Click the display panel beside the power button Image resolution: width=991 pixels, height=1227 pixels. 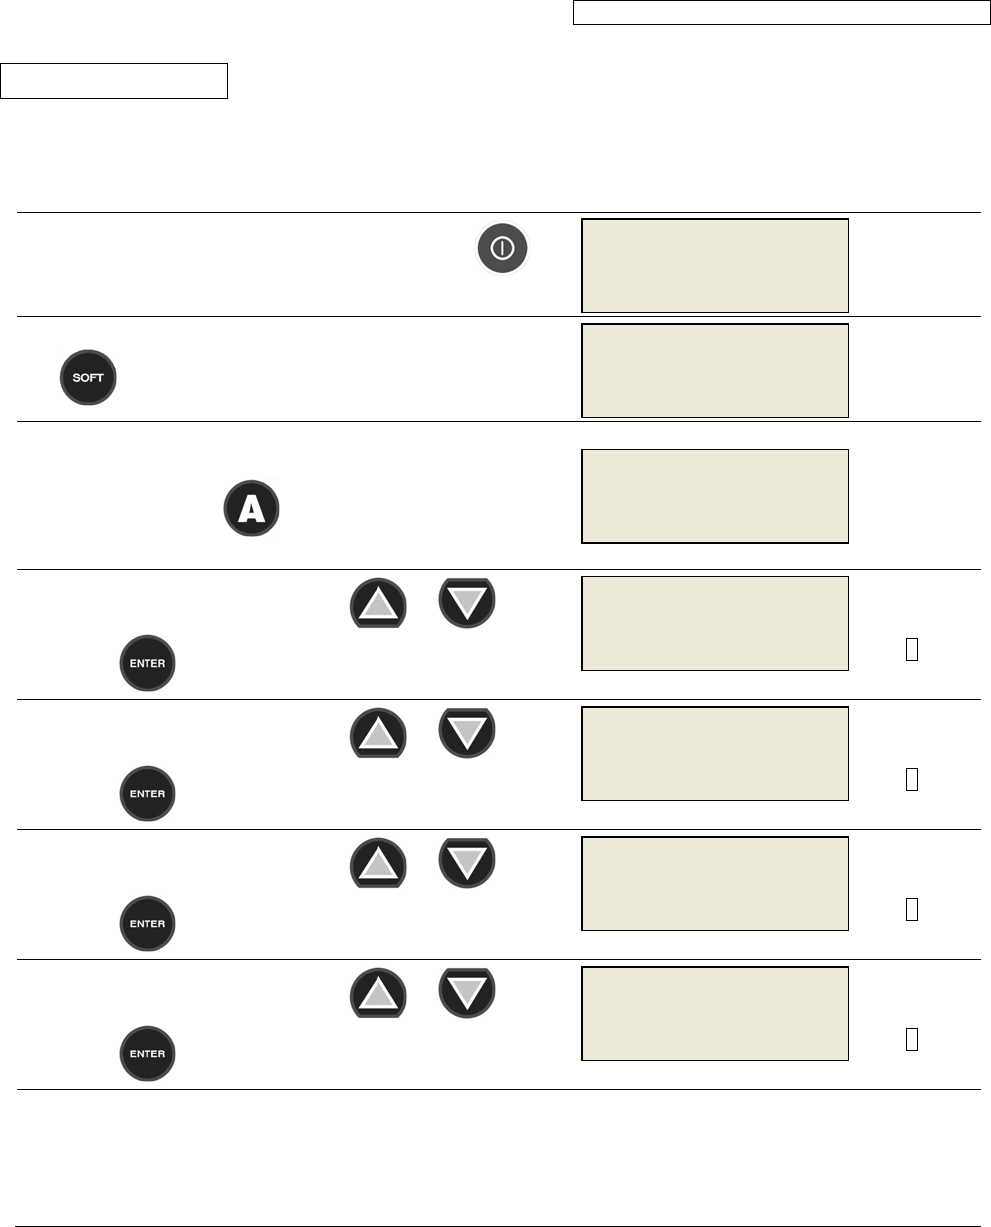[x=715, y=266]
